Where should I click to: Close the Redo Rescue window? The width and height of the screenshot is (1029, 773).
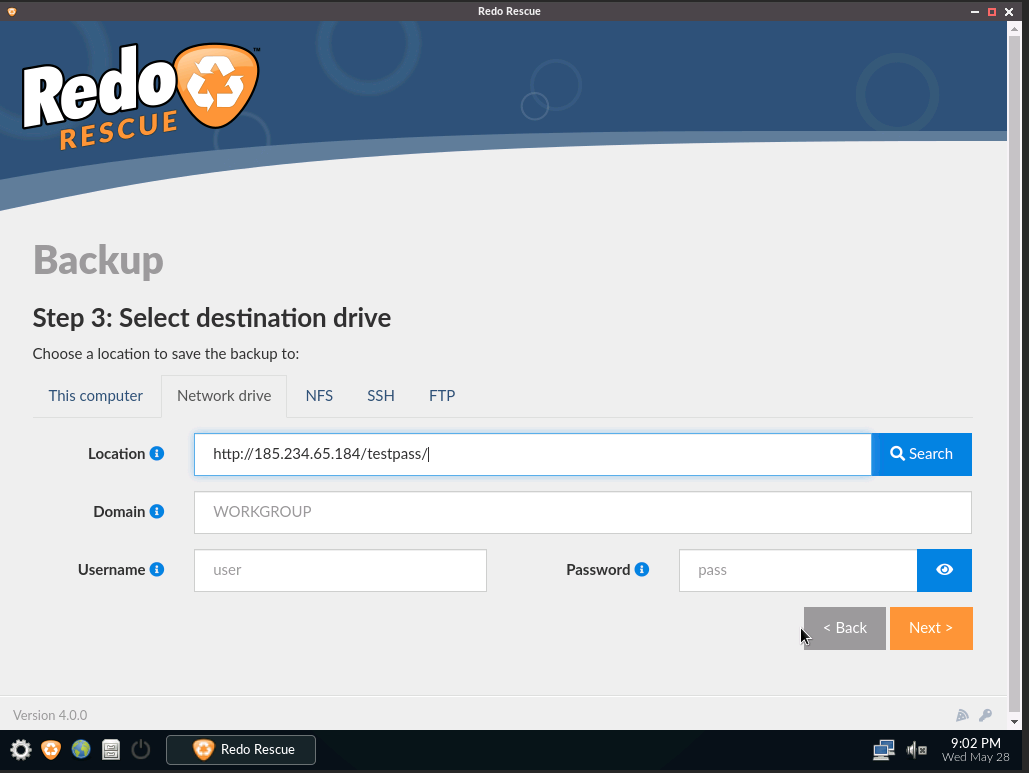pyautogui.click(x=1009, y=11)
